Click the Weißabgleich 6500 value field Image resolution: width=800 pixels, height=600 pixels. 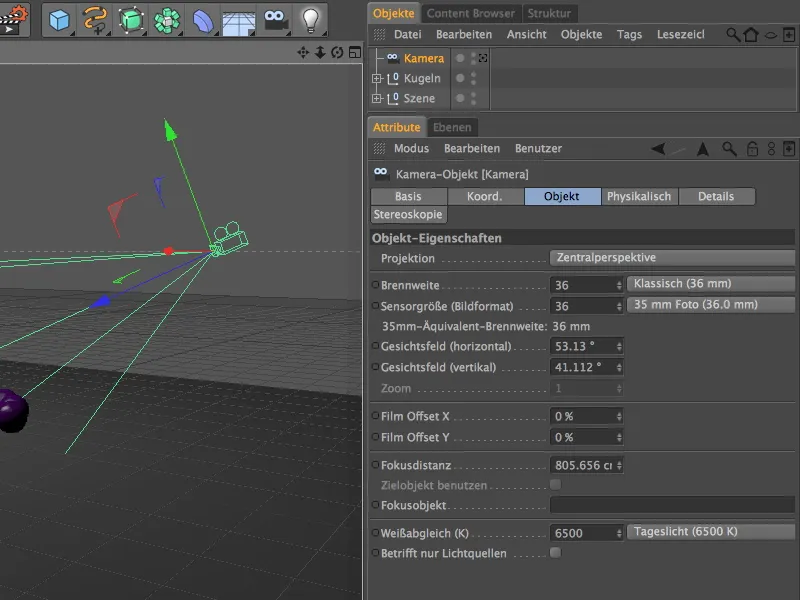click(582, 533)
